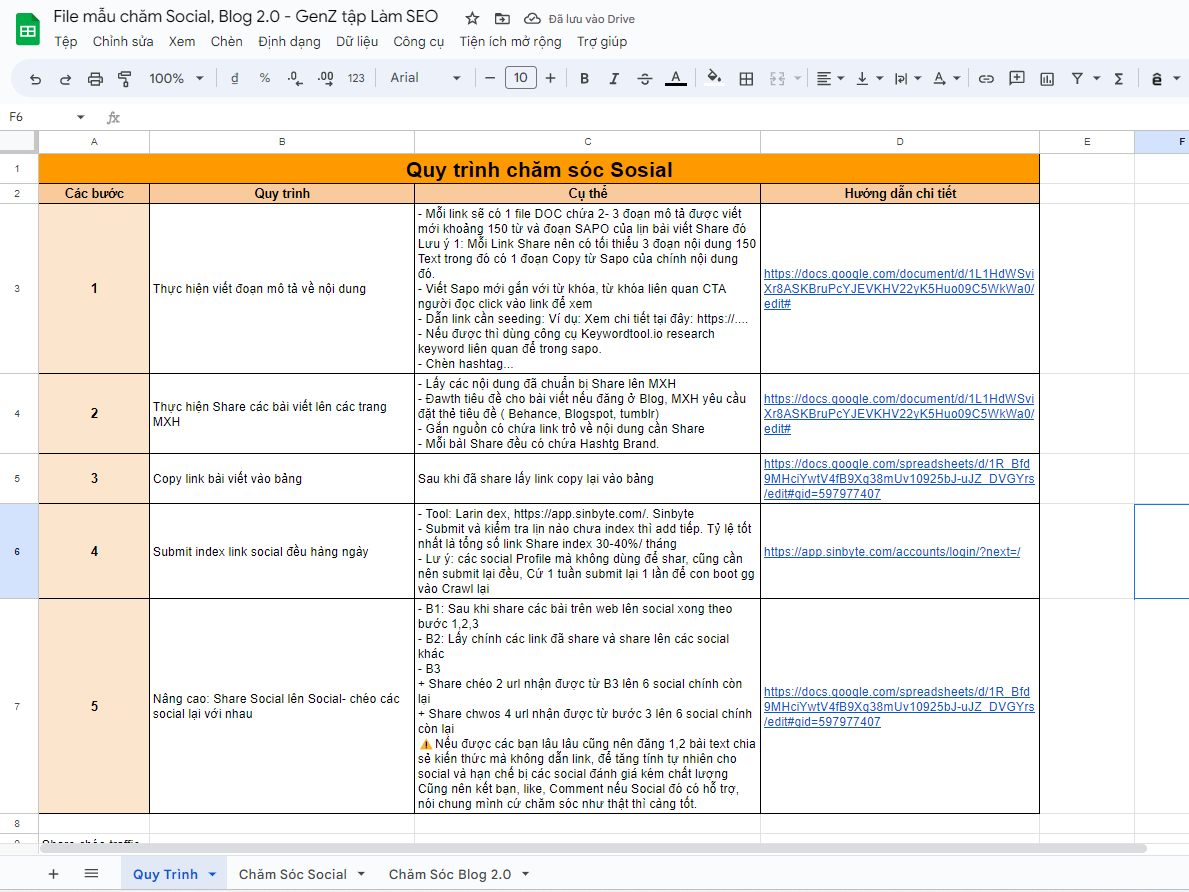Switch to Chăm Sóc Blog 2.0 sheet tab
Viewport: 1189px width, 892px height.
pos(450,874)
